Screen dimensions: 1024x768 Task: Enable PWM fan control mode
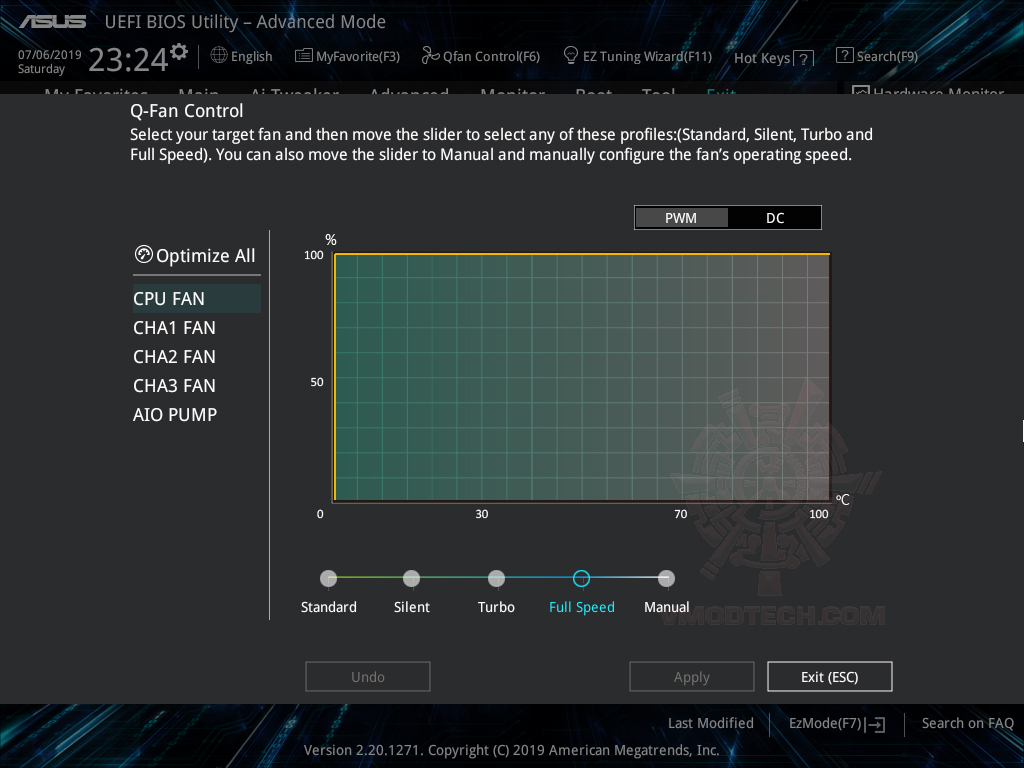pos(681,217)
